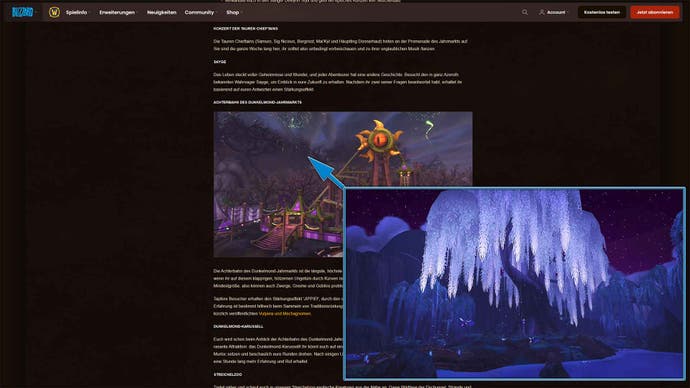Open the World of Warcraft round logo
690x388 pixels.
click(x=54, y=12)
